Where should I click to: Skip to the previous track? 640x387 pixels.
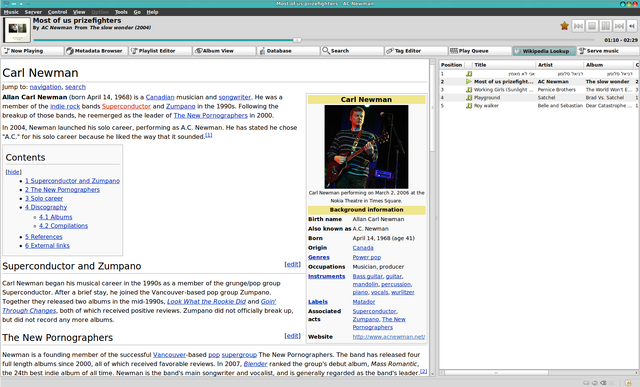point(578,26)
